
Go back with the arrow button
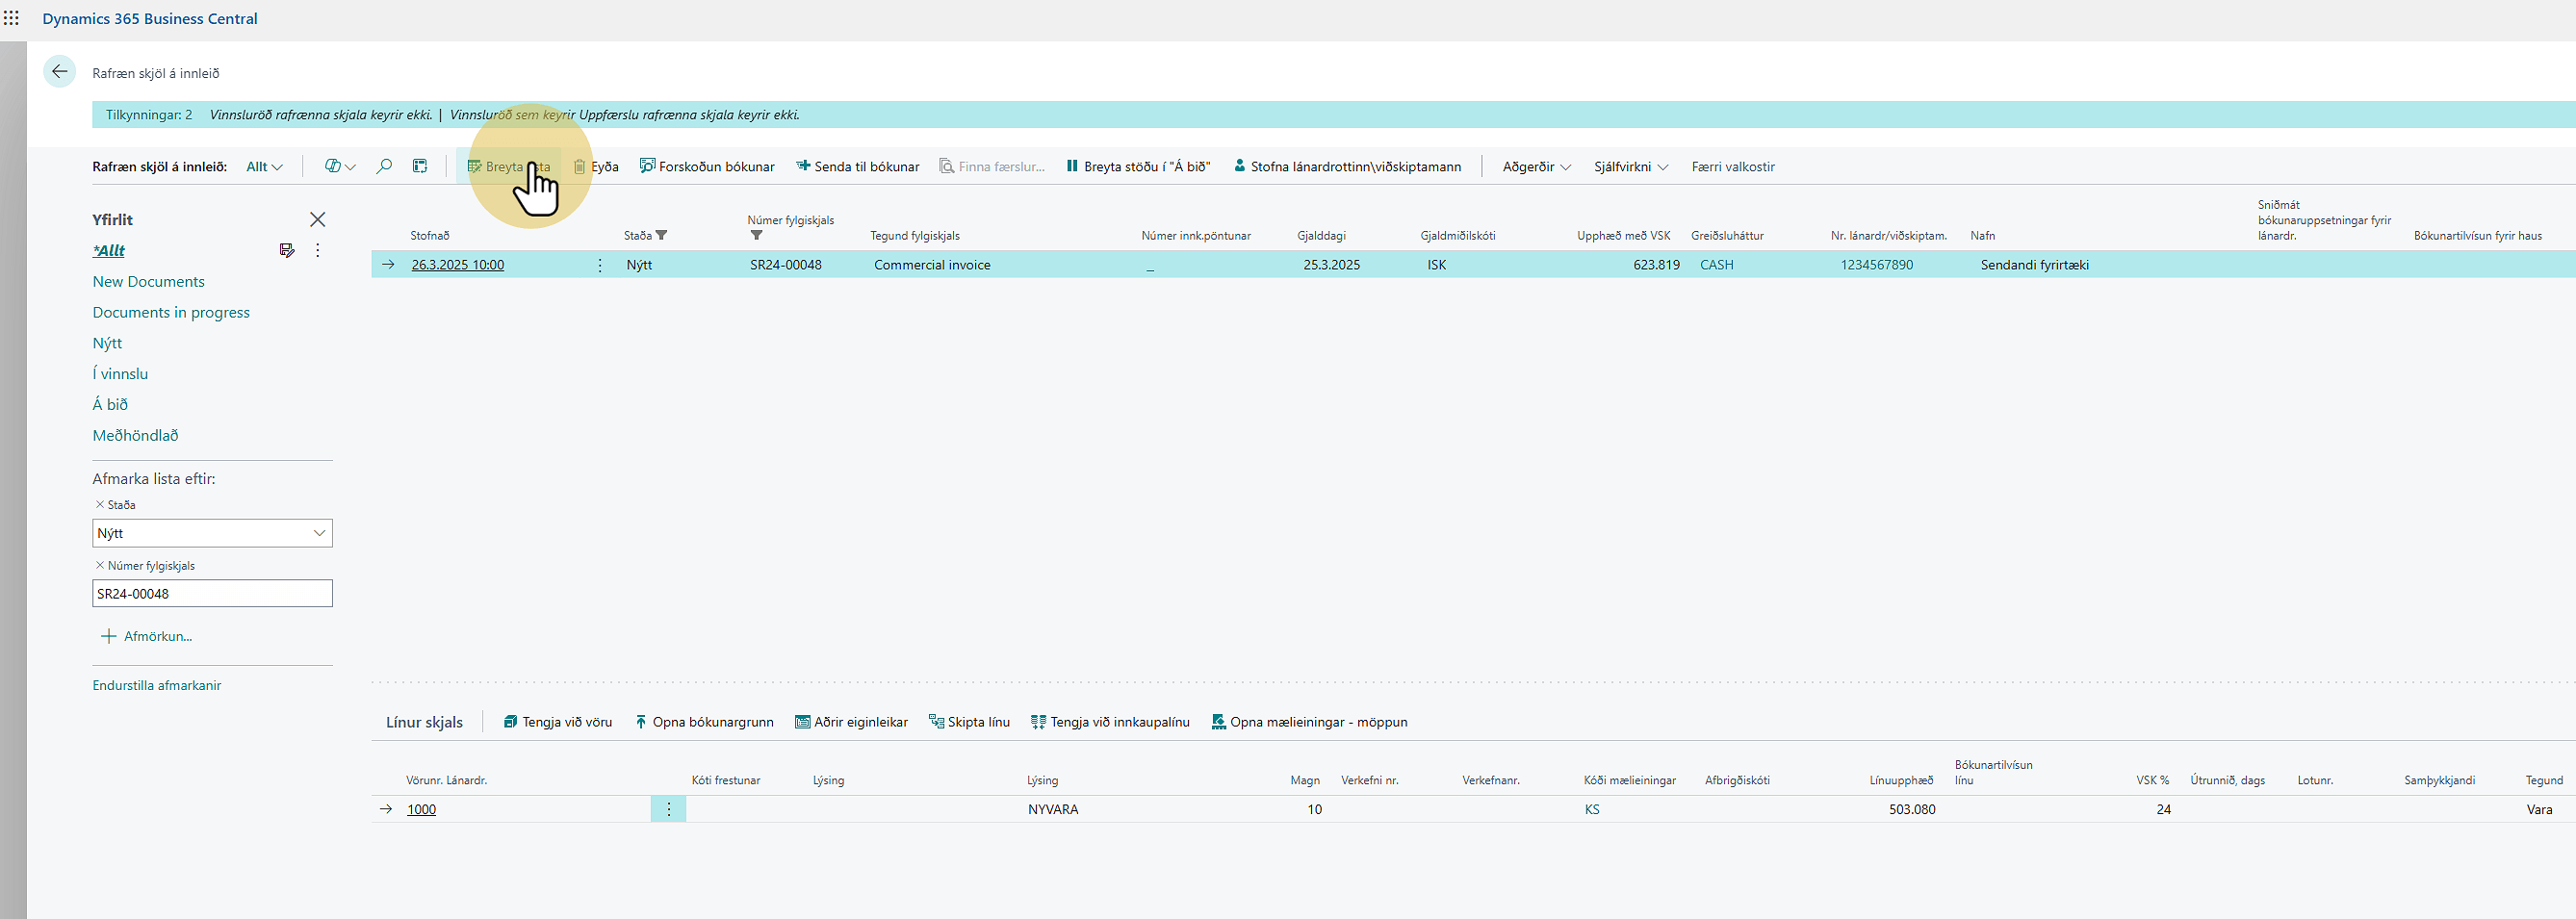click(x=60, y=72)
